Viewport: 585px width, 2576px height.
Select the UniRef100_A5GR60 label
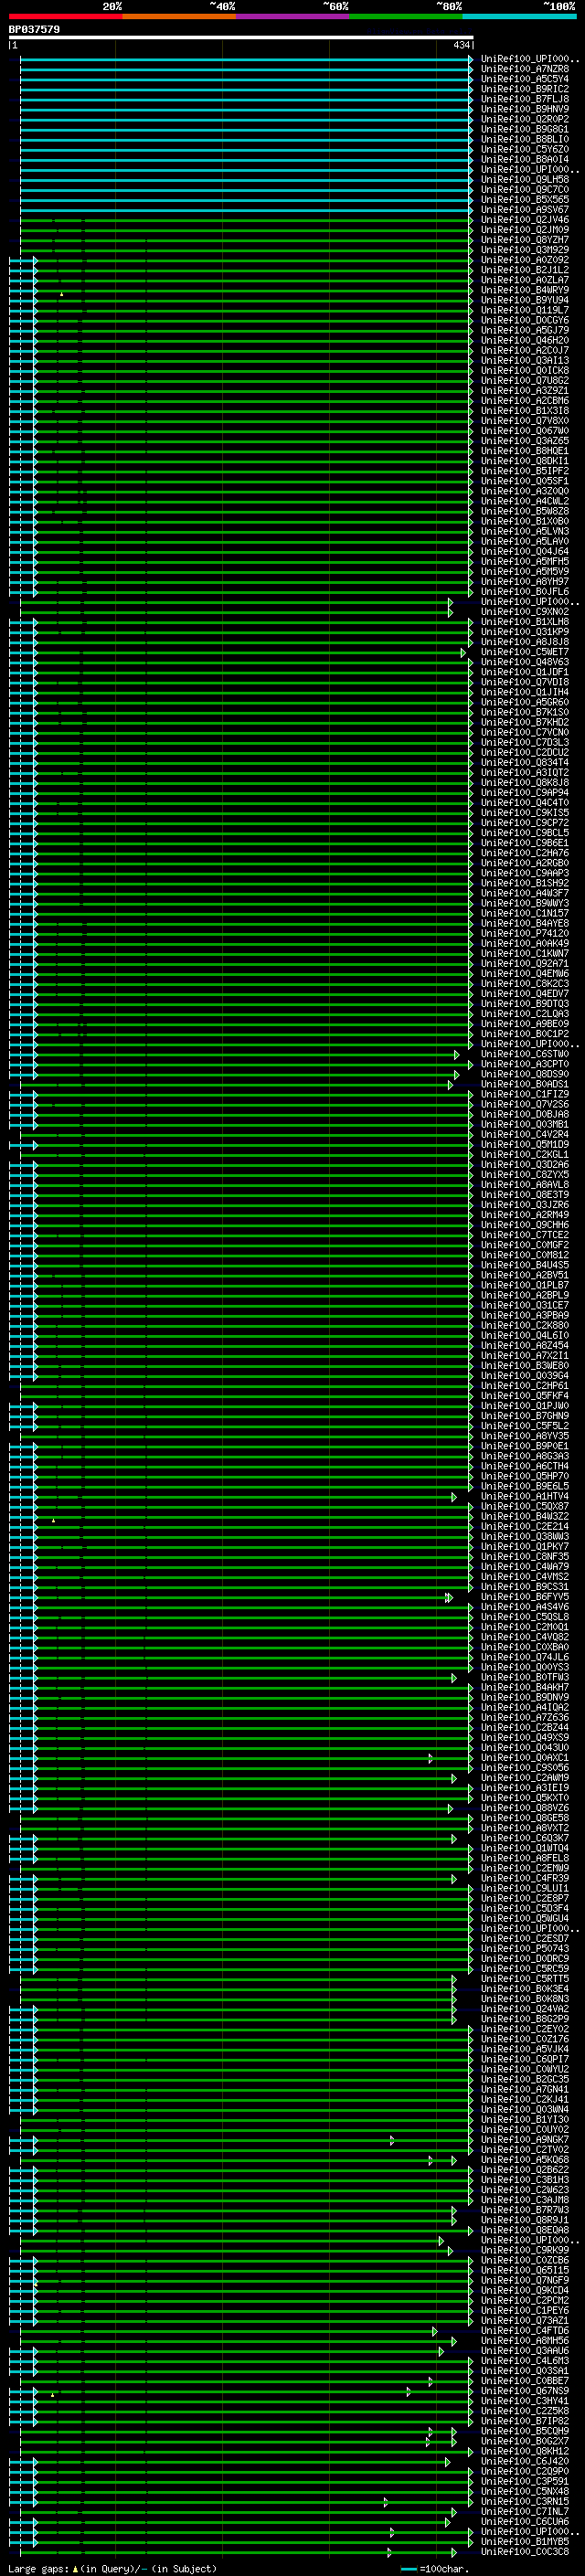pos(525,702)
